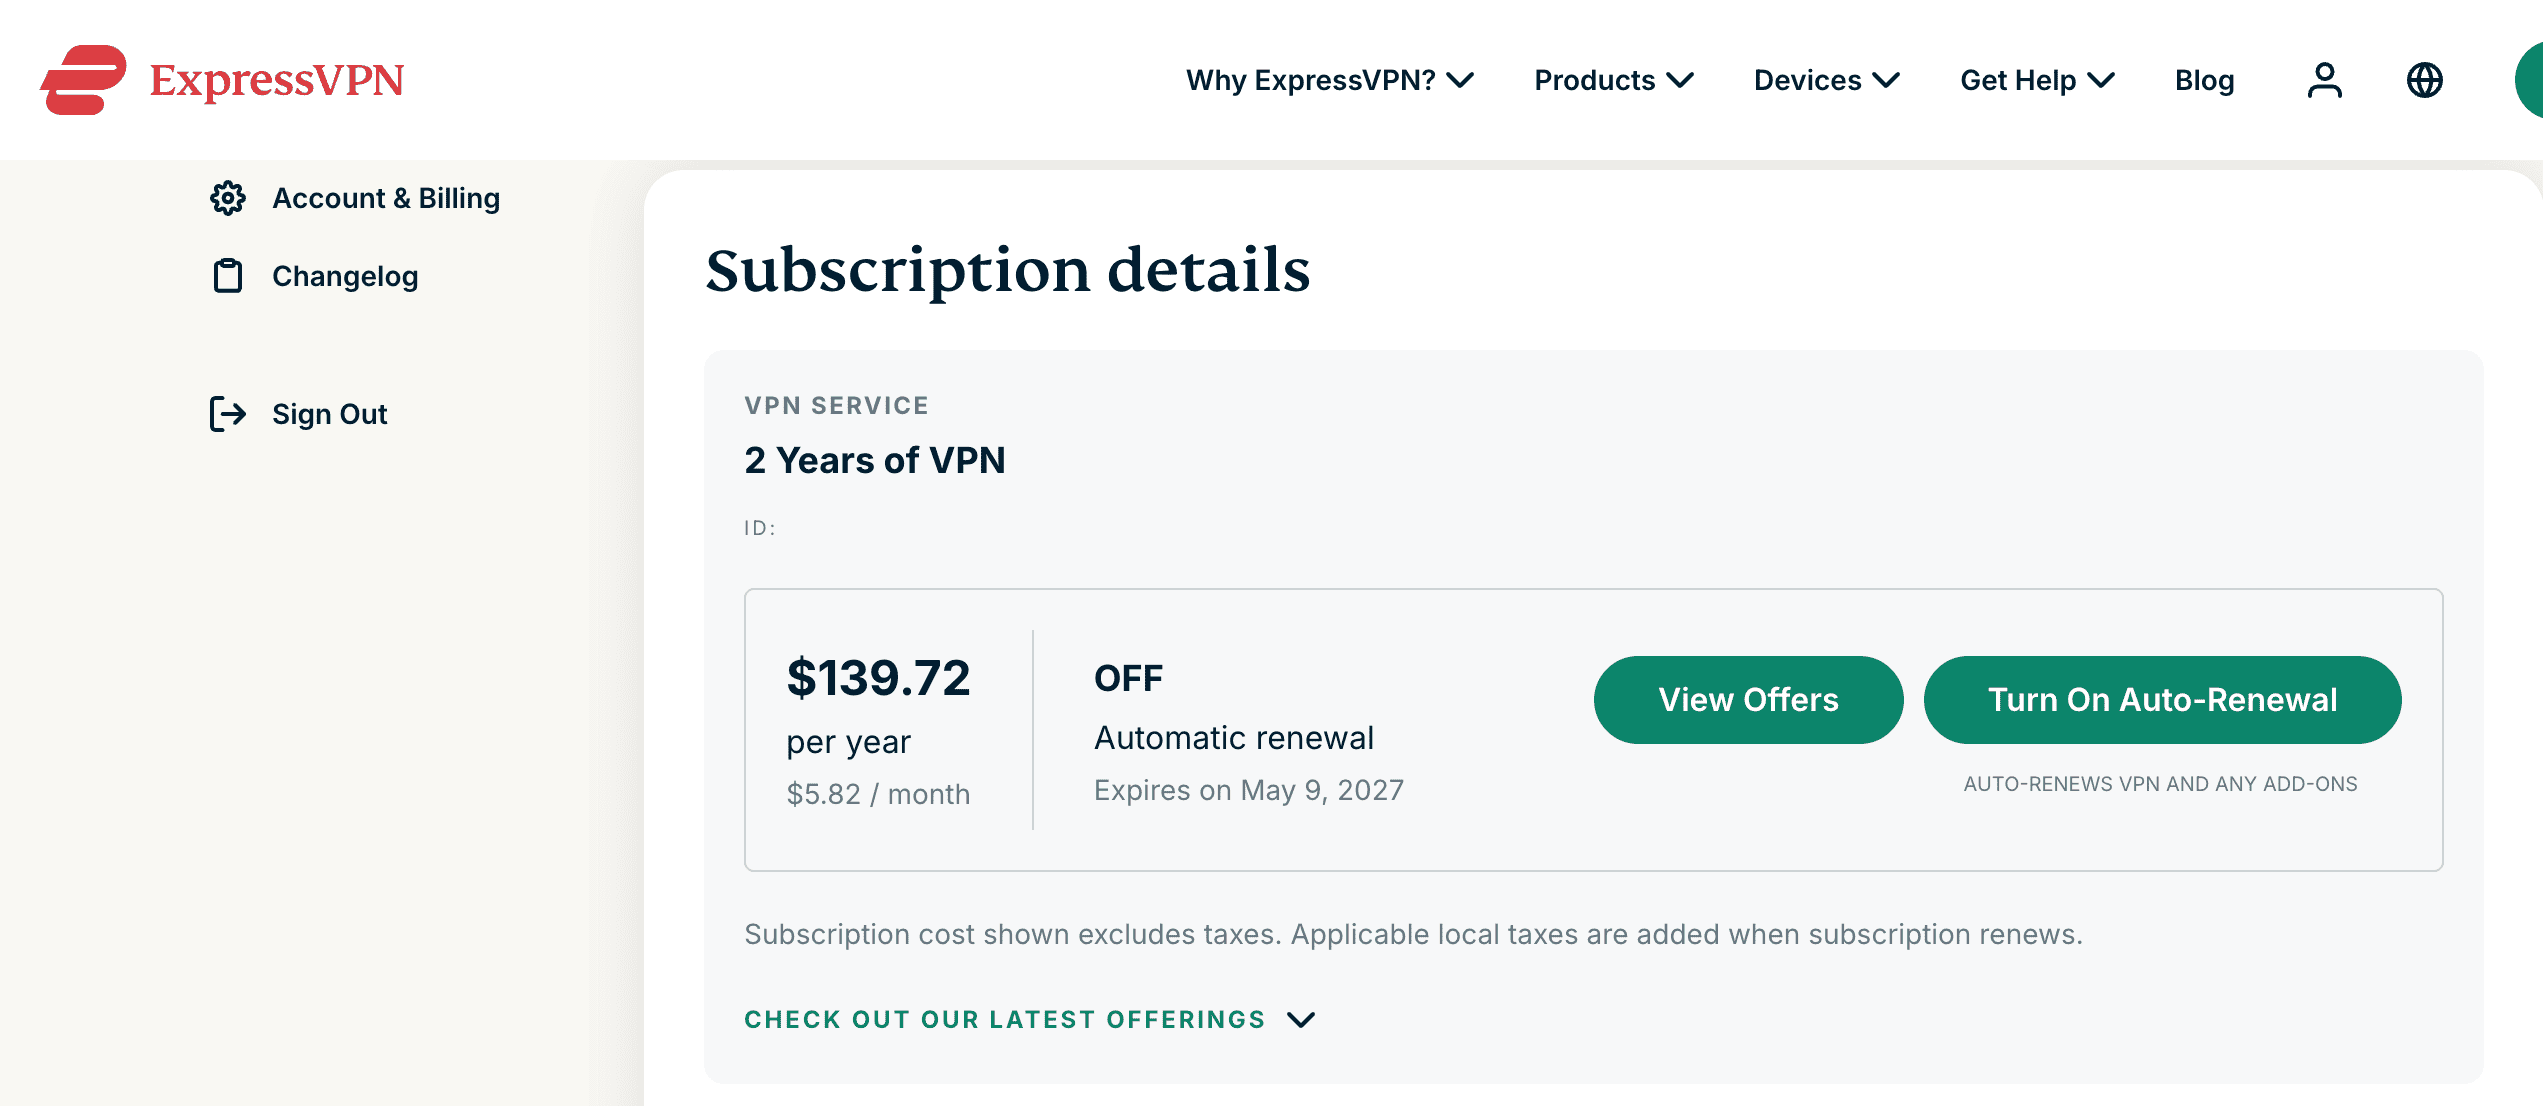Click the globe language selector icon
The height and width of the screenshot is (1106, 2543).
tap(2424, 80)
